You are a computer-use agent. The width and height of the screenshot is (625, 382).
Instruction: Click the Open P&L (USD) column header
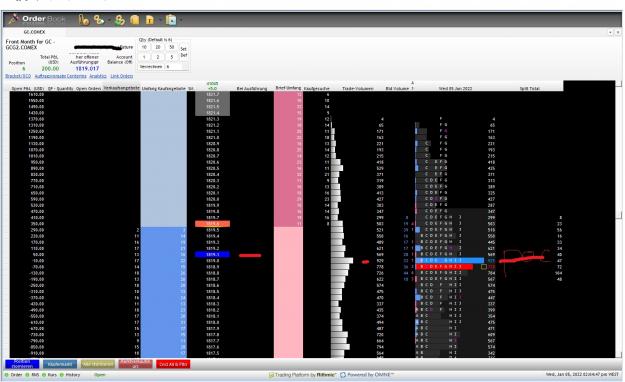click(28, 88)
